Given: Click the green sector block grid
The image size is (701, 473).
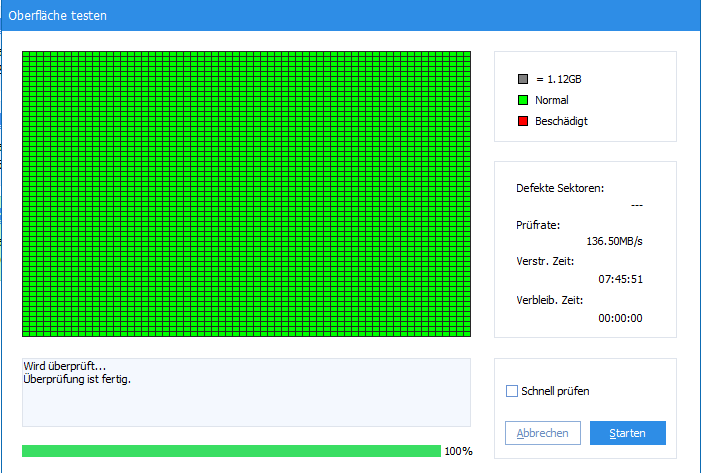Looking at the screenshot, I should point(246,194).
